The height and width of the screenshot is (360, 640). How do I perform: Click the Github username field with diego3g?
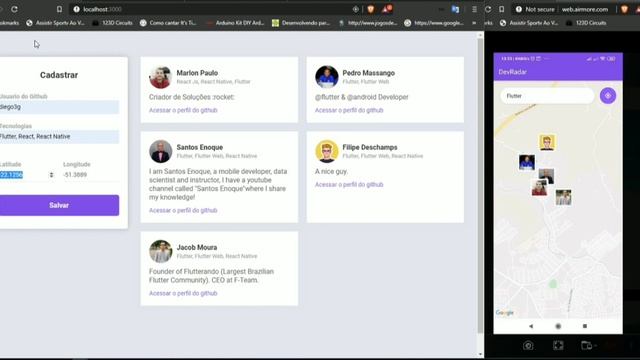click(59, 107)
